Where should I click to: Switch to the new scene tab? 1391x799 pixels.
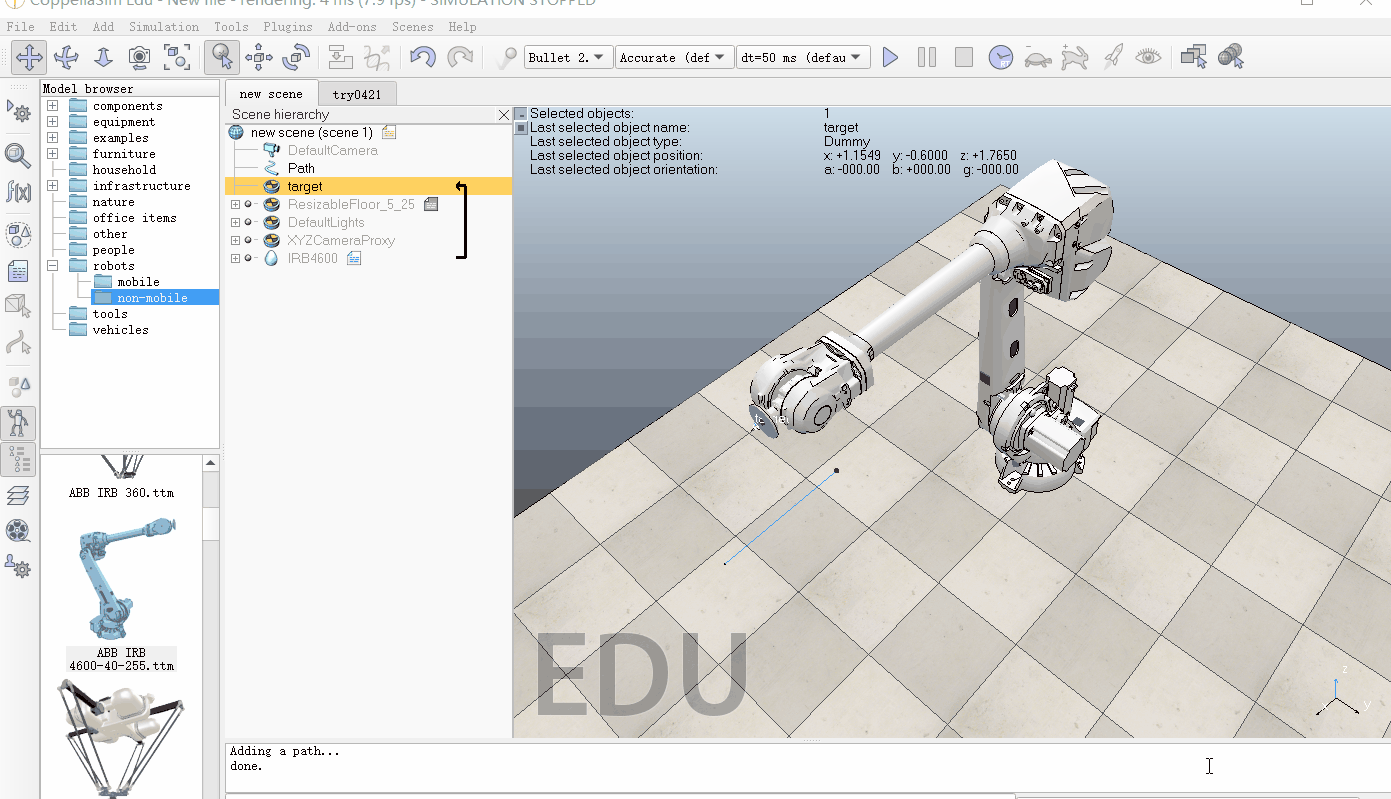[272, 93]
